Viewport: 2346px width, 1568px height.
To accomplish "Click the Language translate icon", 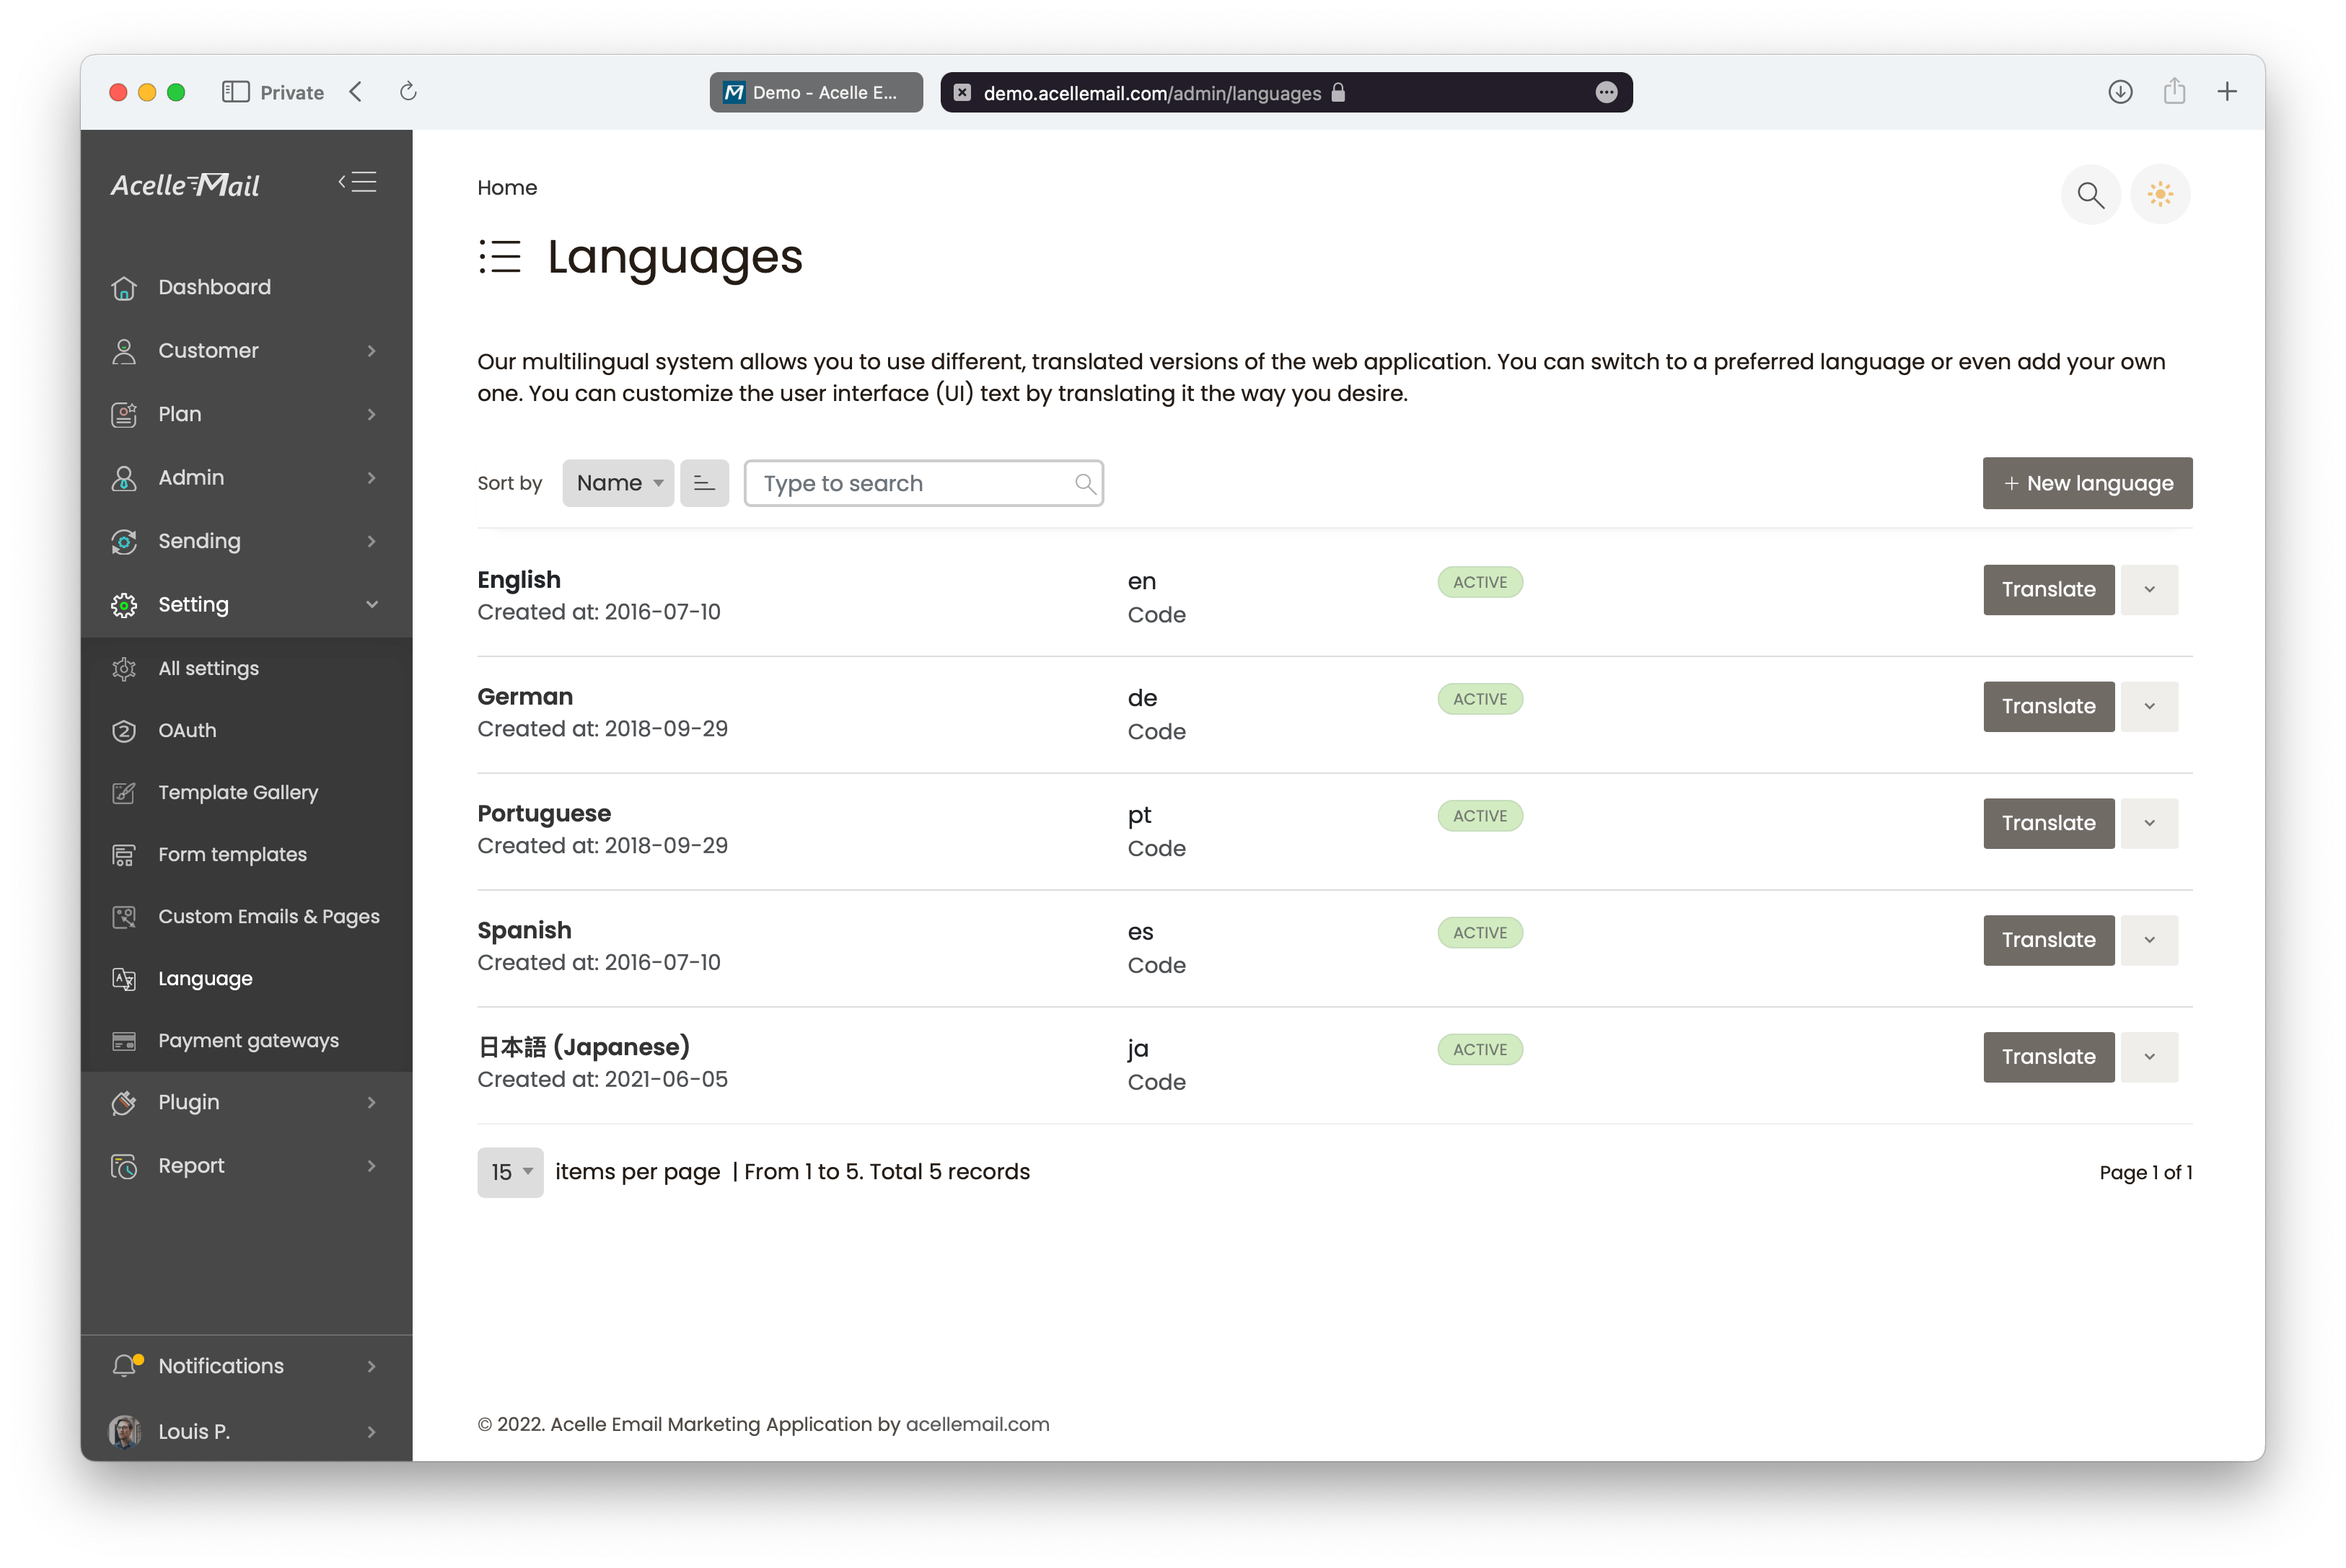I will tap(124, 979).
